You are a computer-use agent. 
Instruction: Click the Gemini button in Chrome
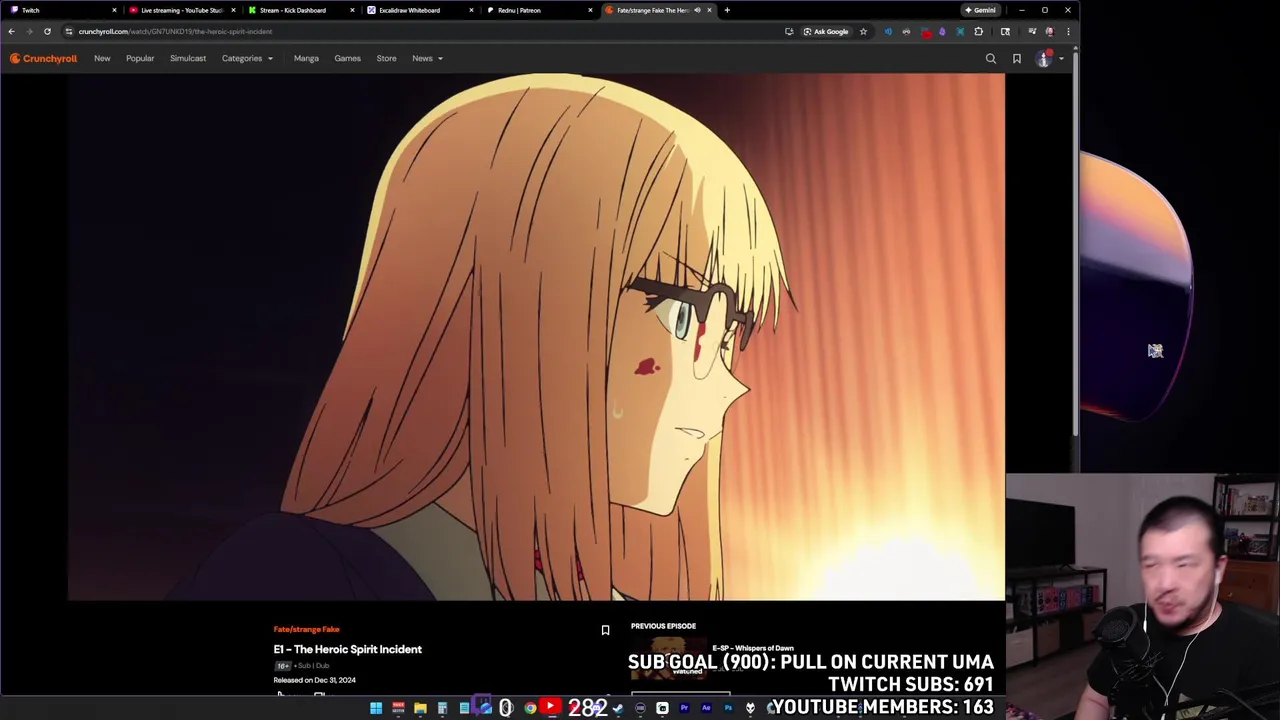point(980,10)
